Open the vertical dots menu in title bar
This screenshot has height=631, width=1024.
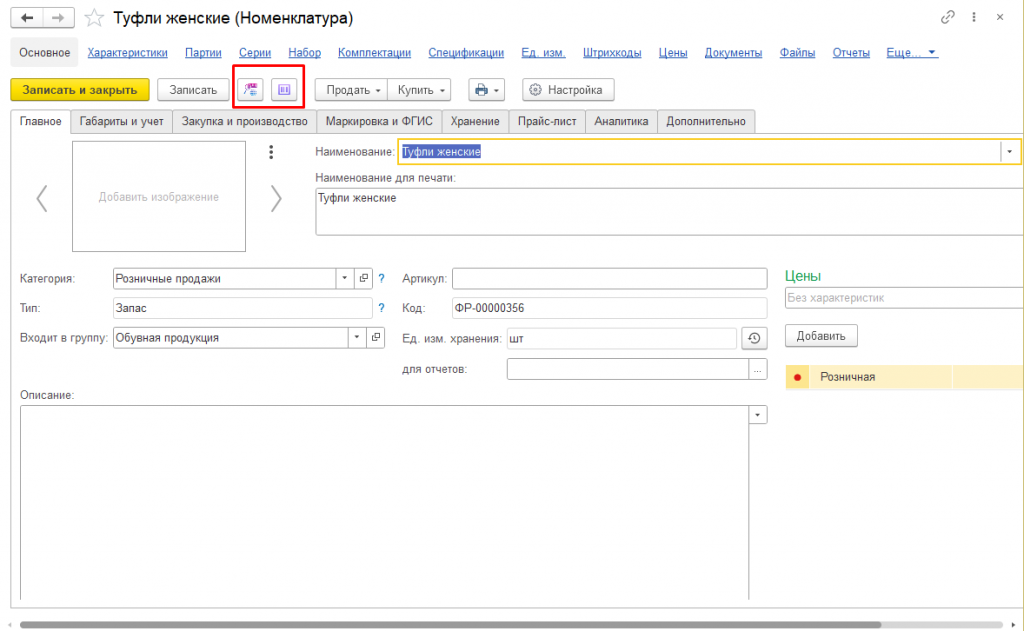pos(974,17)
